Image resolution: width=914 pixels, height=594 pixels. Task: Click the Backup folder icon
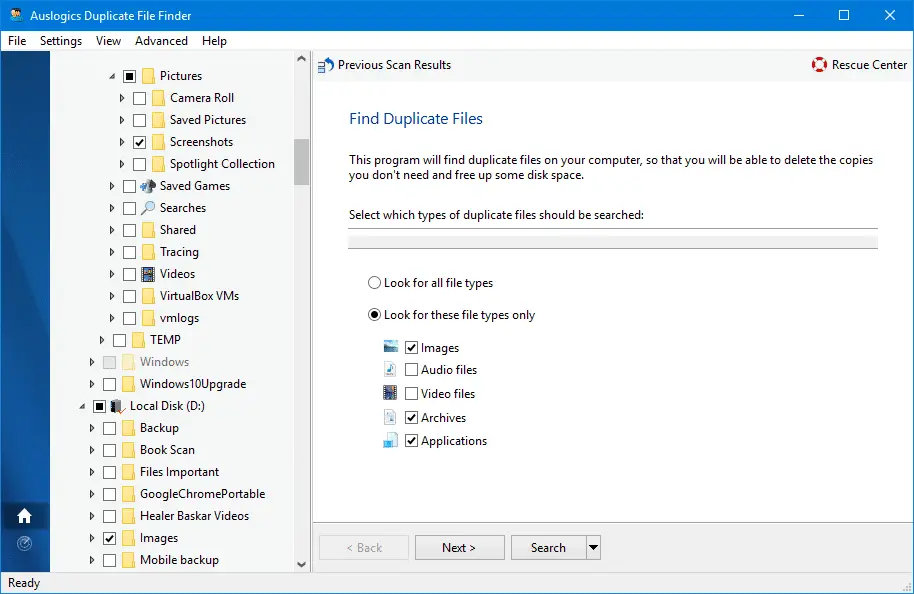(129, 428)
